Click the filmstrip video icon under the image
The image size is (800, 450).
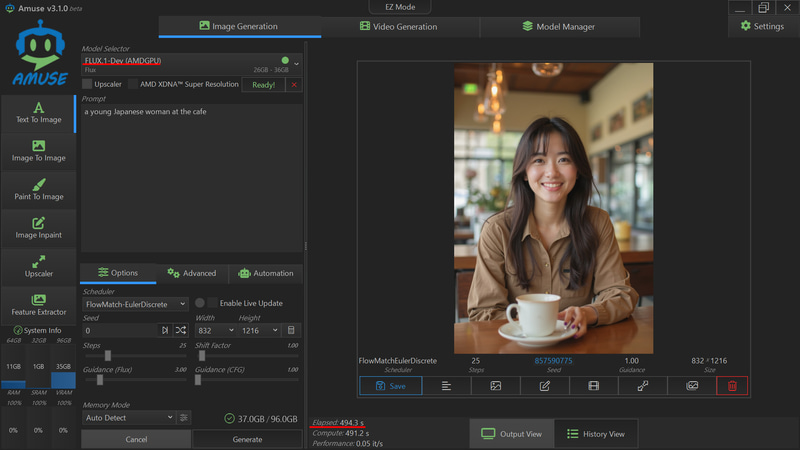594,386
